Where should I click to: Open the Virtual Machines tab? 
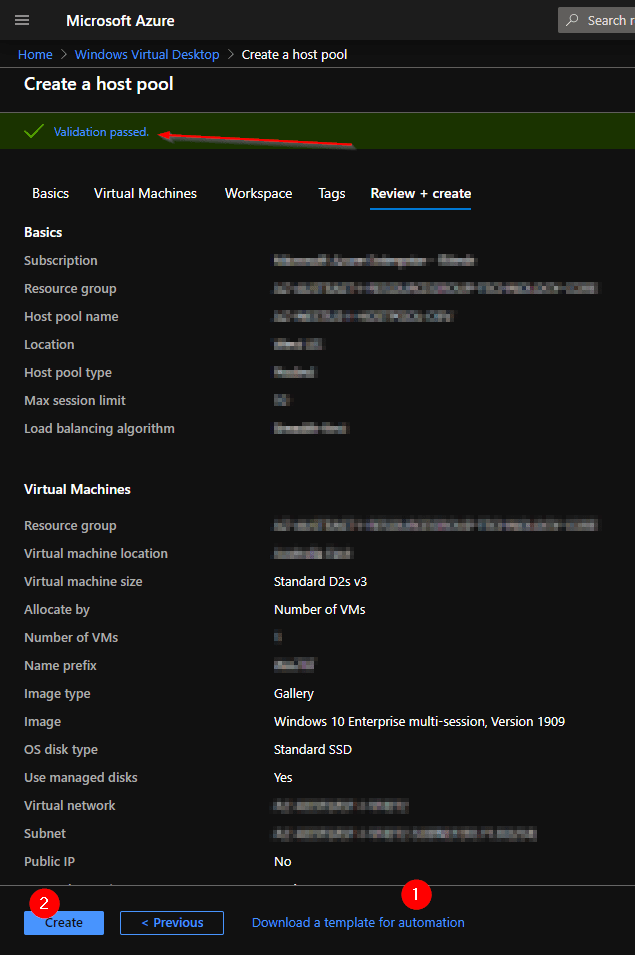click(x=145, y=193)
